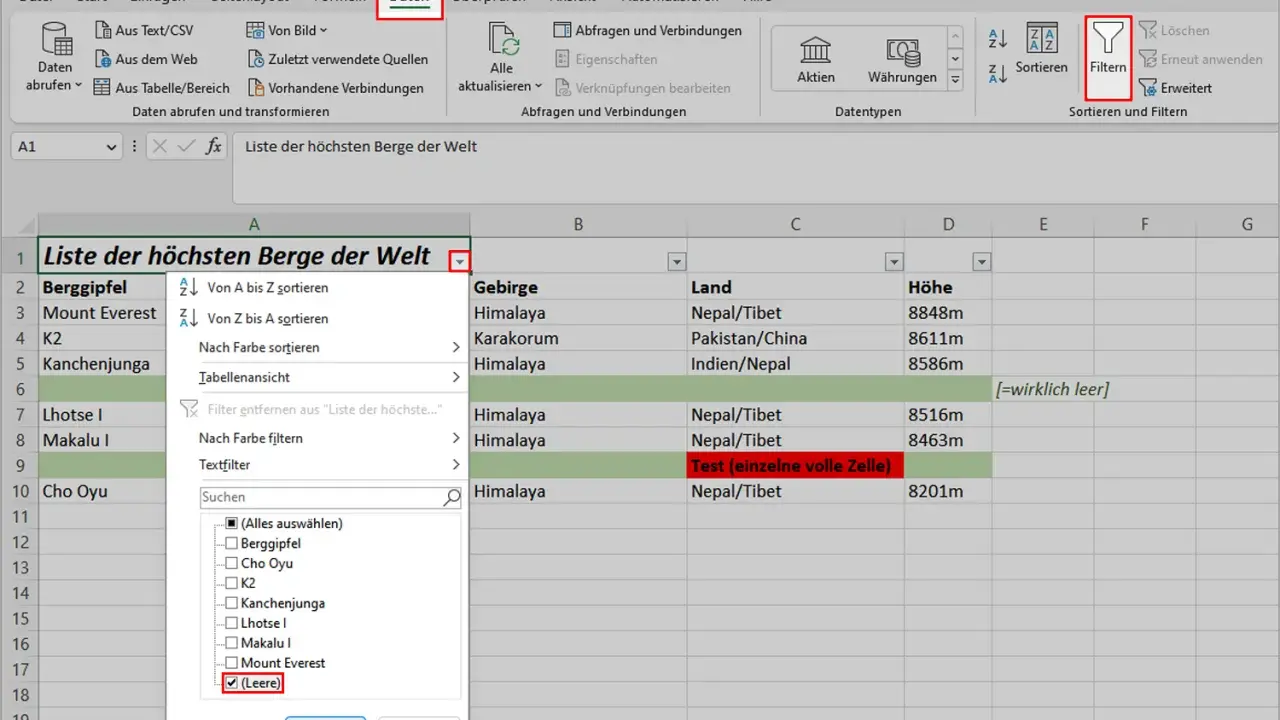Click the Pakistan/China cell
This screenshot has height=720, width=1280.
coord(796,338)
